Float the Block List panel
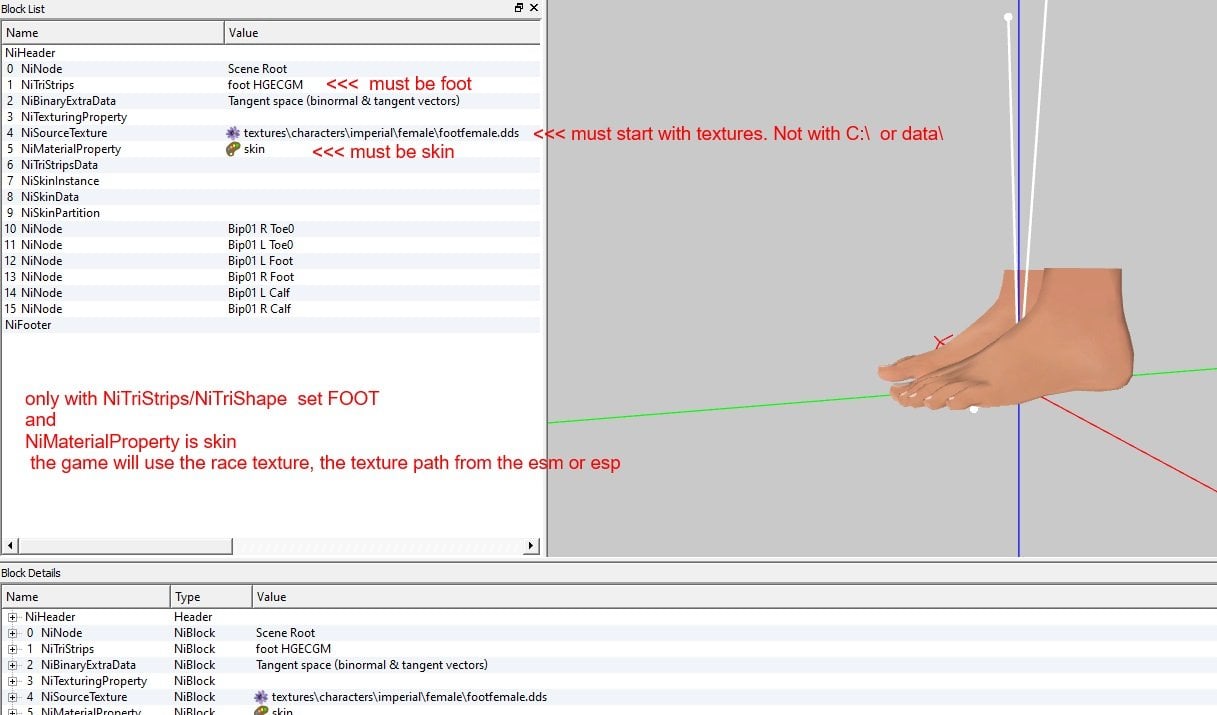Screen dimensions: 1217x715 519,8
